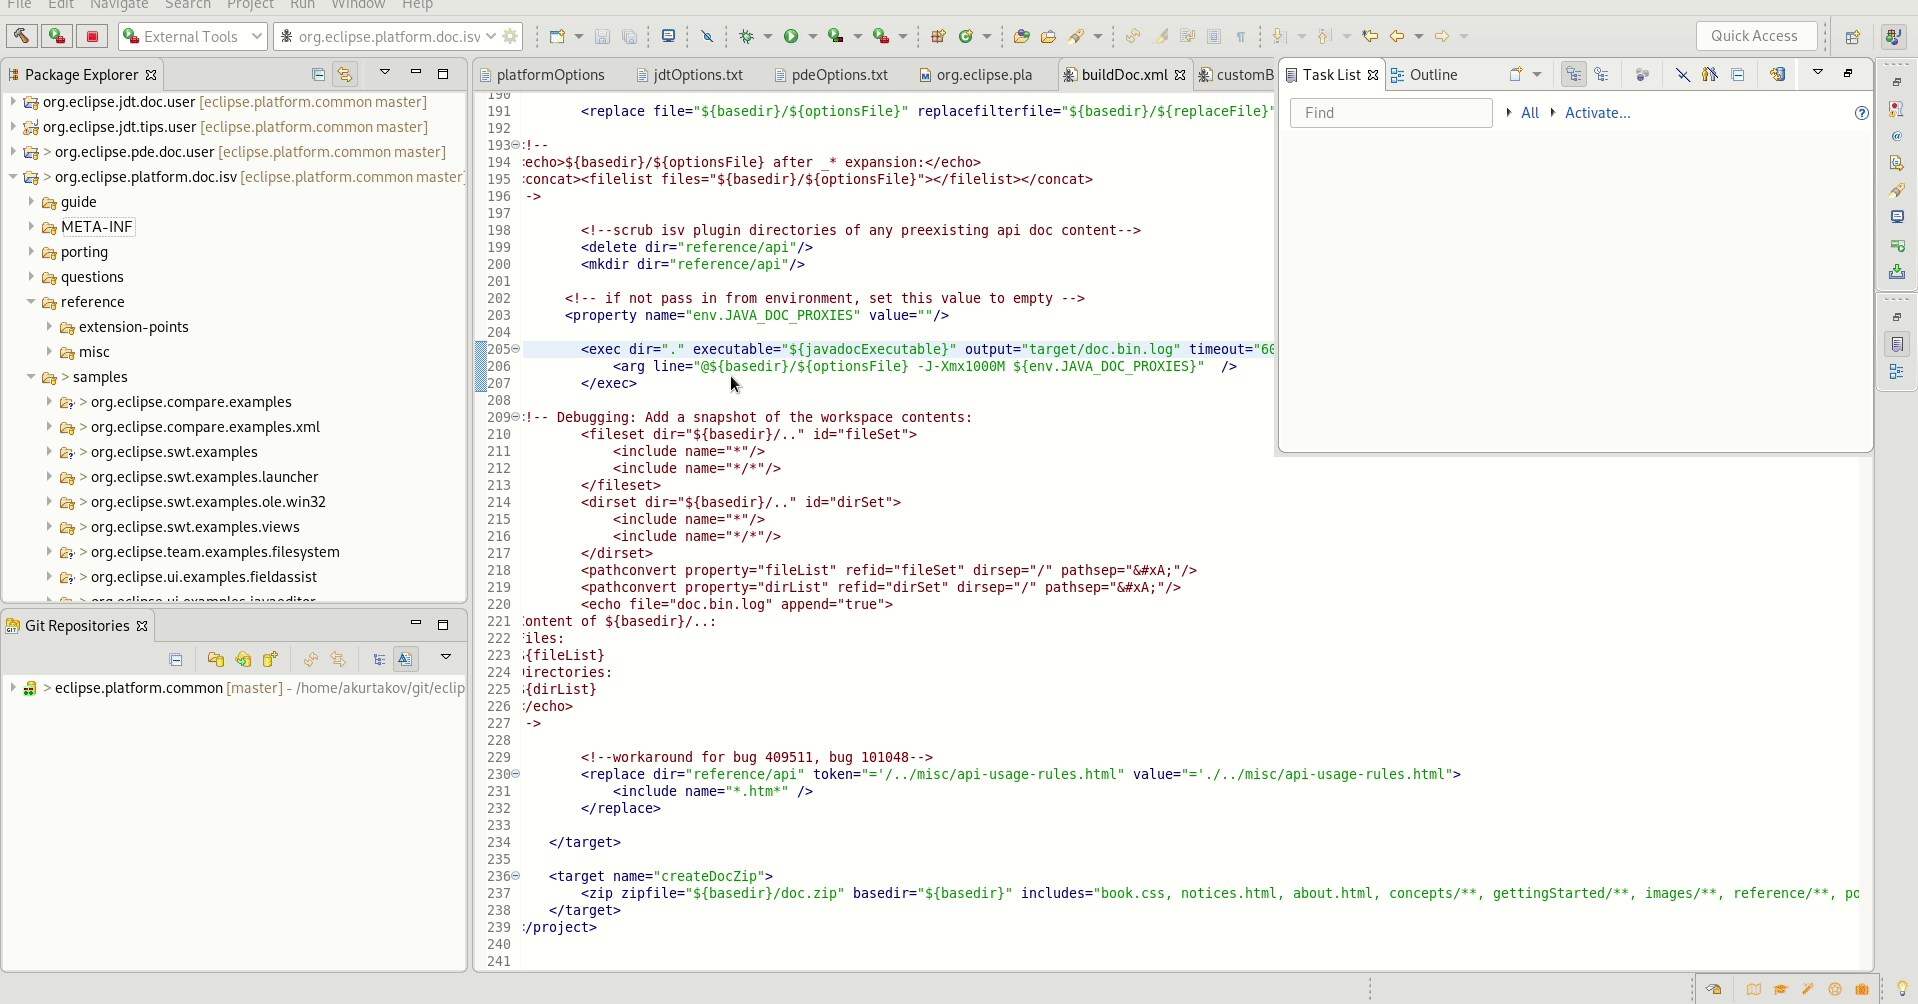Image resolution: width=1918 pixels, height=1004 pixels.
Task: Switch to the jdtOptions.txt editor tab
Action: (x=697, y=75)
